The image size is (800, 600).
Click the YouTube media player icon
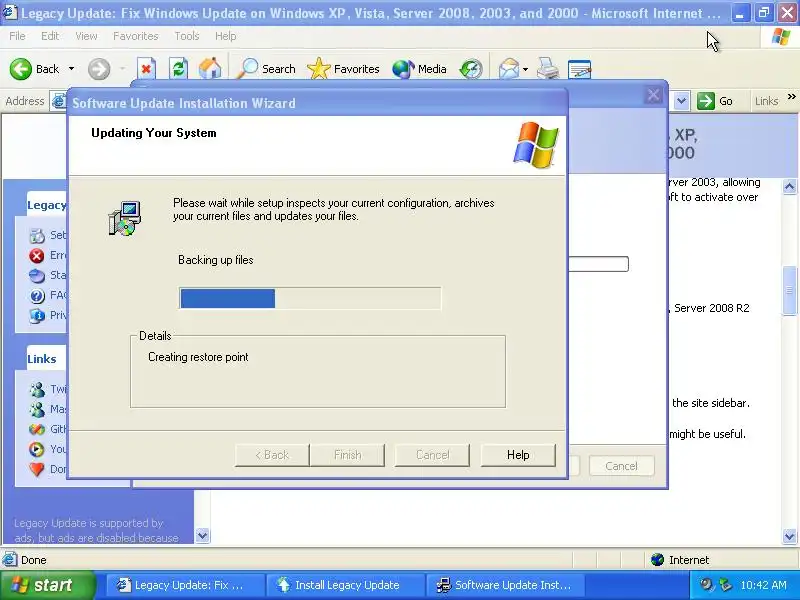tap(37, 449)
